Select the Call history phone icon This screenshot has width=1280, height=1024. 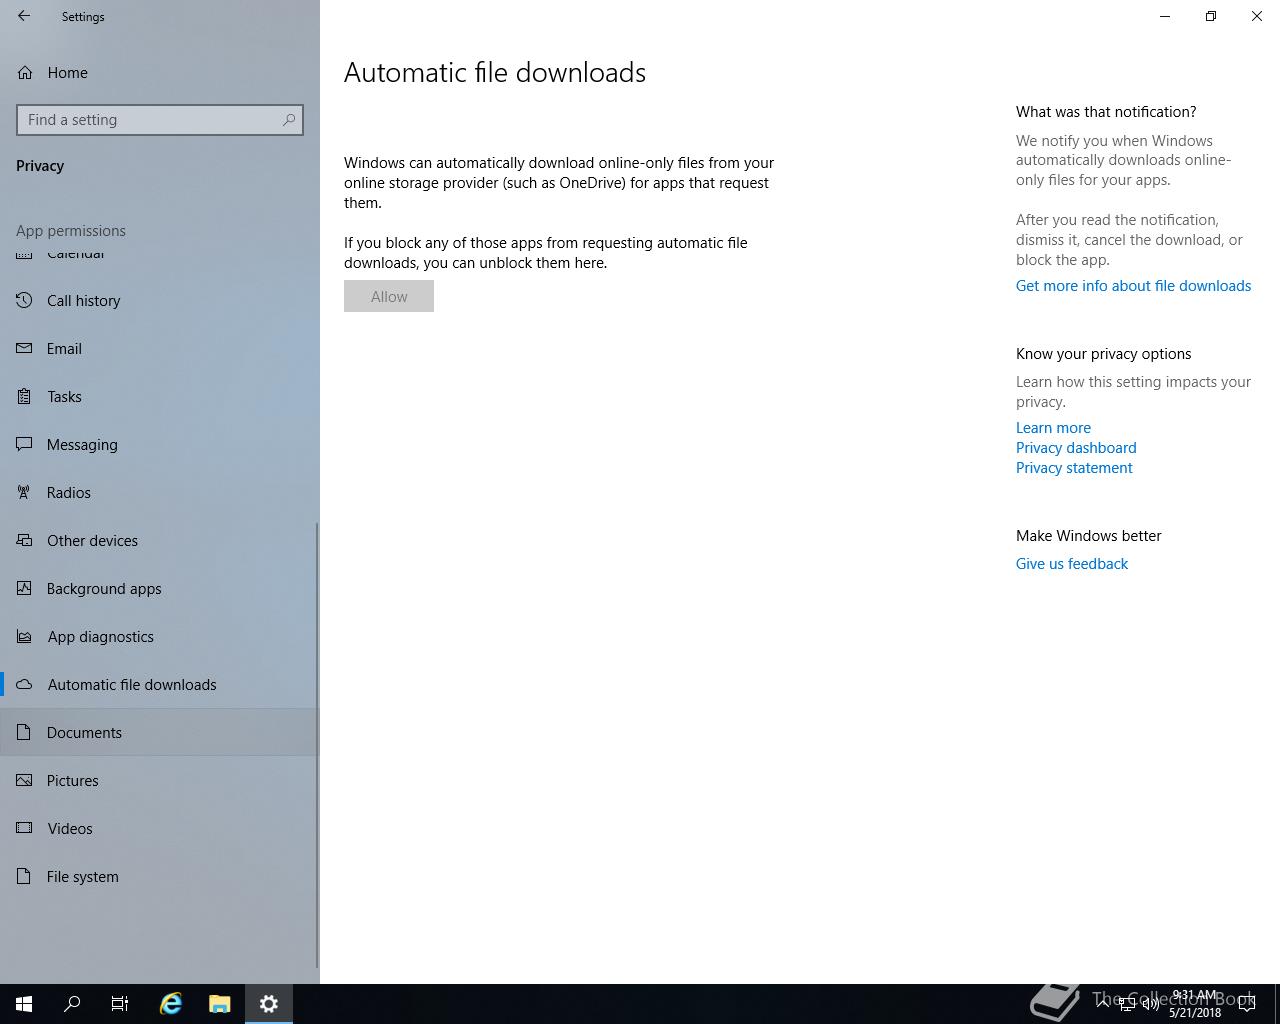coord(25,300)
